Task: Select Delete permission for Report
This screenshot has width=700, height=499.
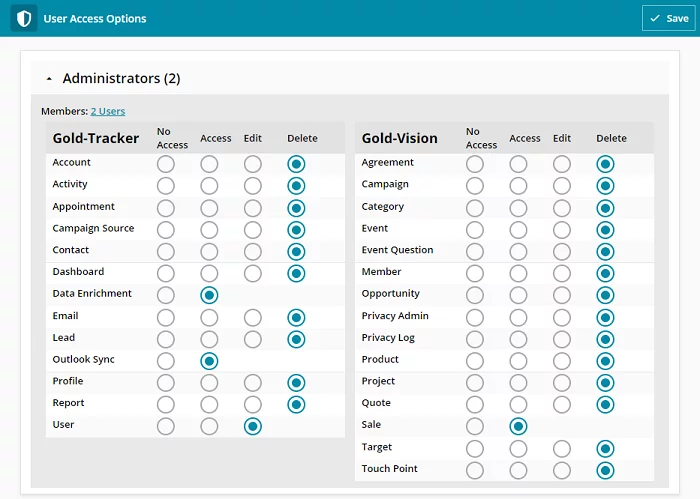Action: point(296,405)
